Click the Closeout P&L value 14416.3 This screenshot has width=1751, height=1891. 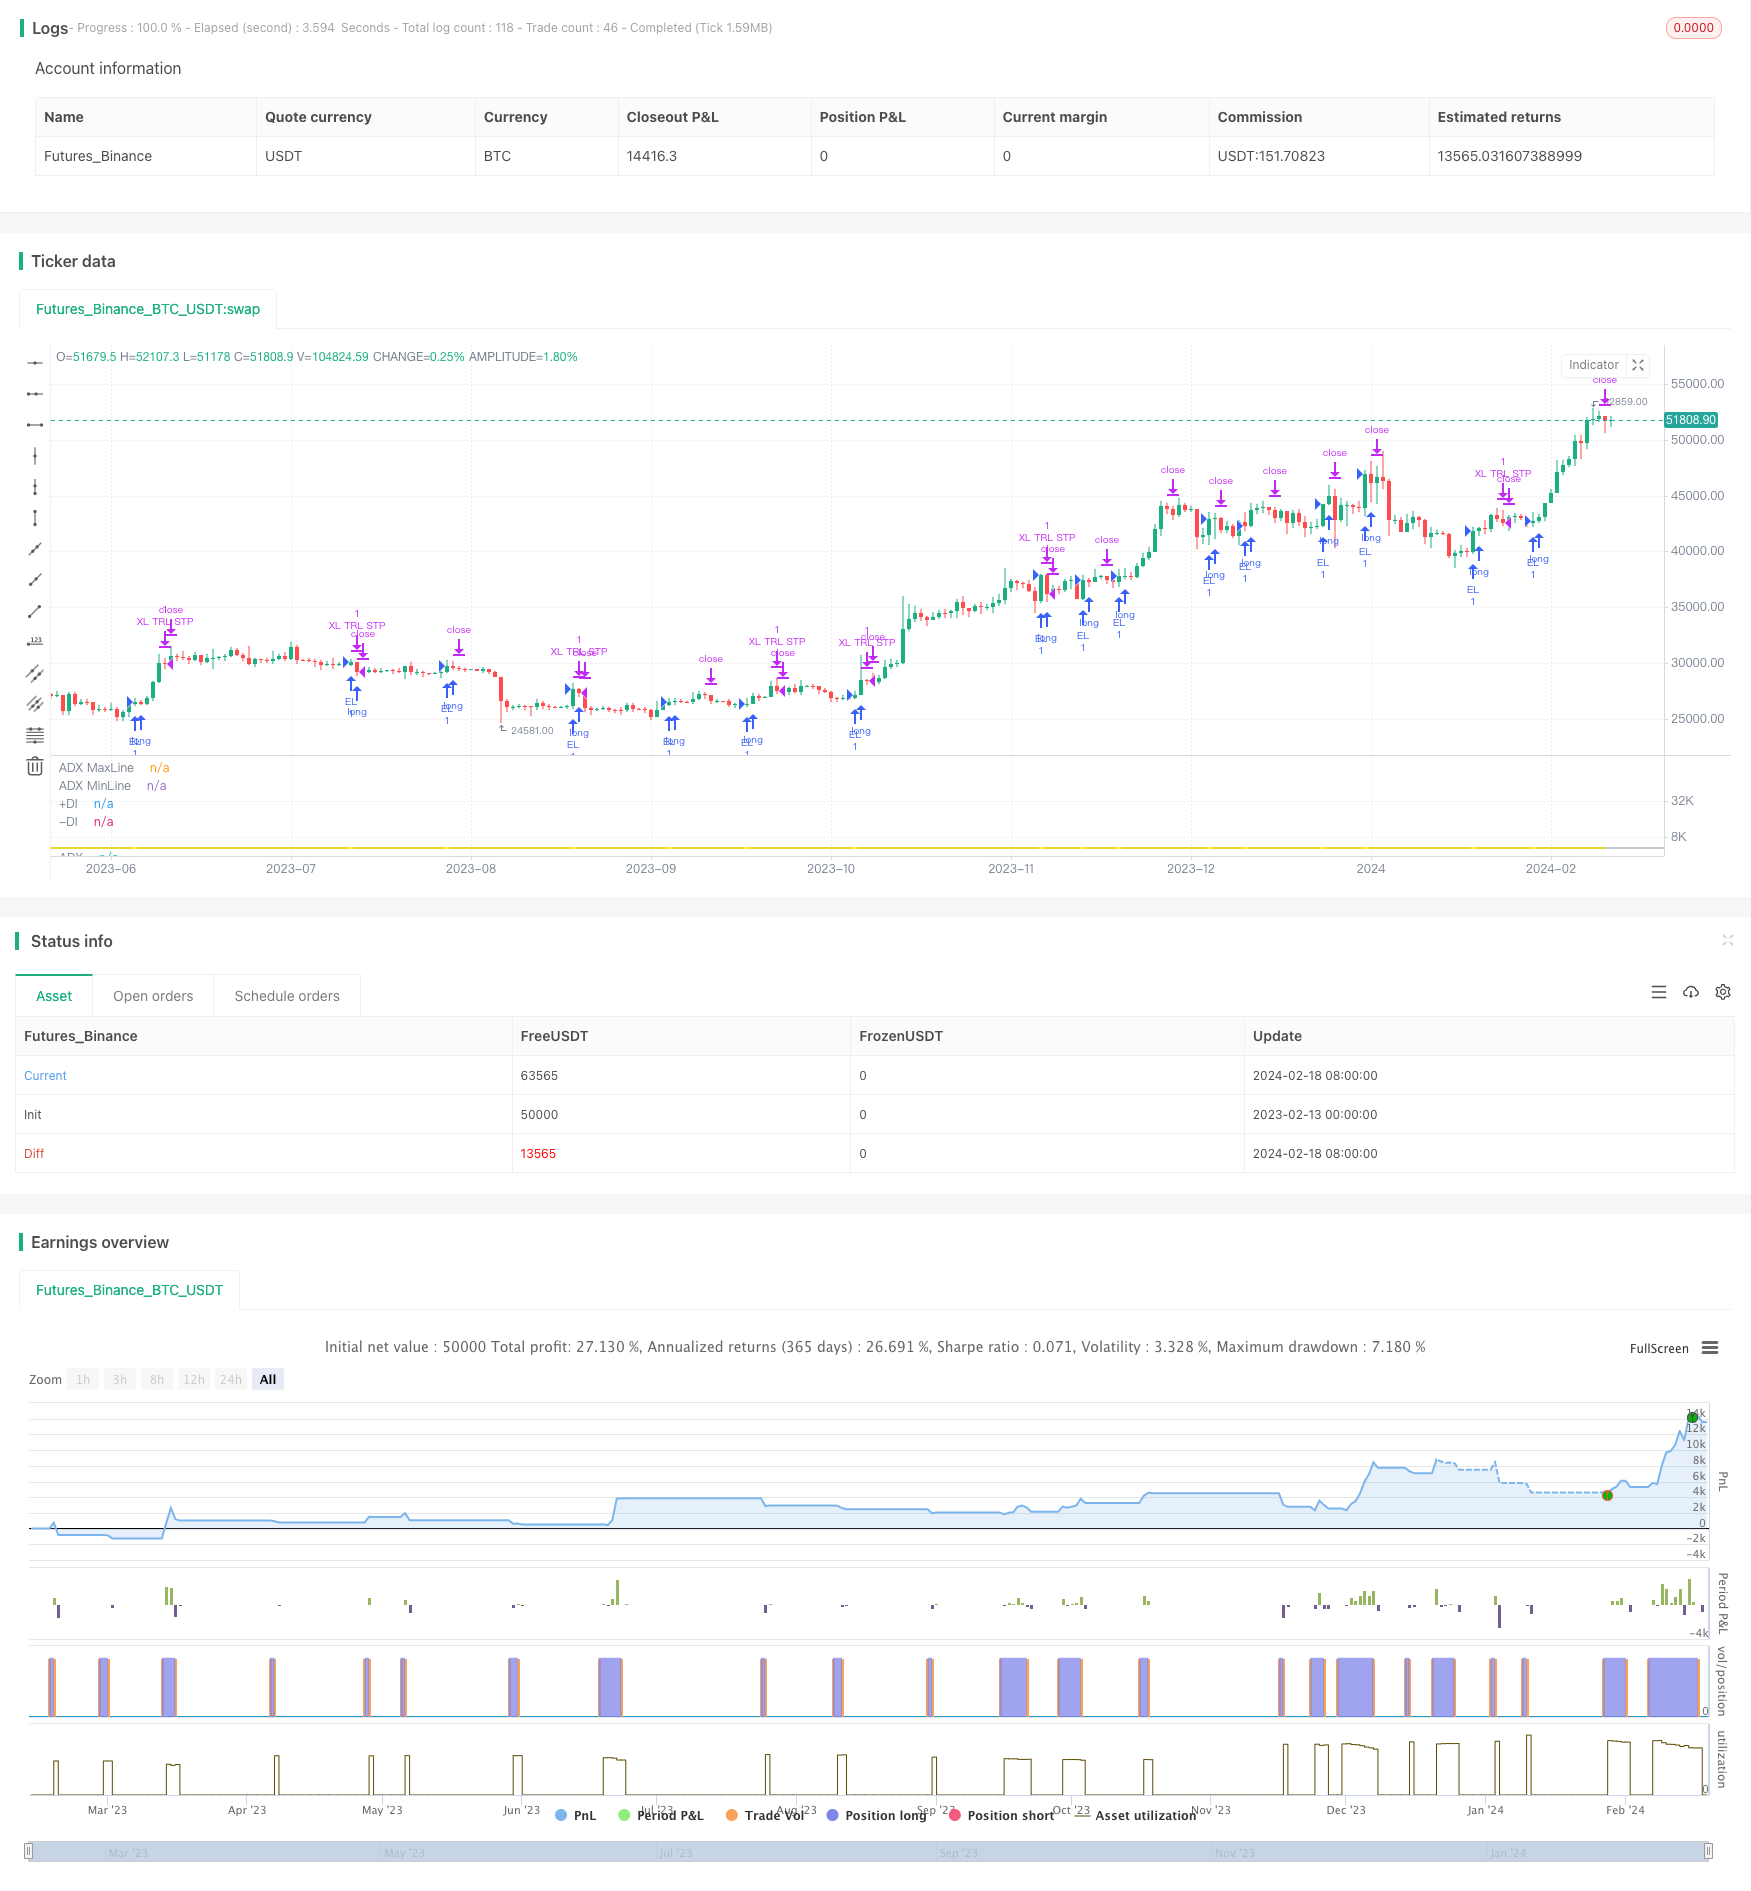652,156
